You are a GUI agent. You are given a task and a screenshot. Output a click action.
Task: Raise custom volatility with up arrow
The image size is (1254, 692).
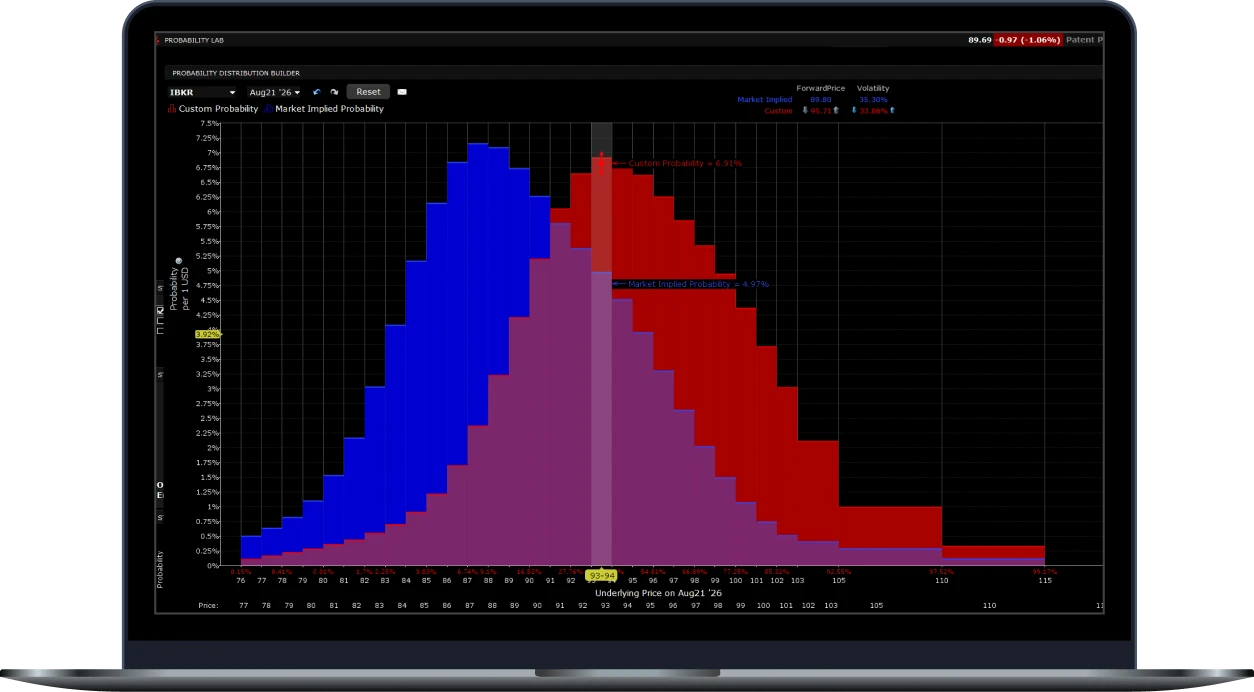892,110
